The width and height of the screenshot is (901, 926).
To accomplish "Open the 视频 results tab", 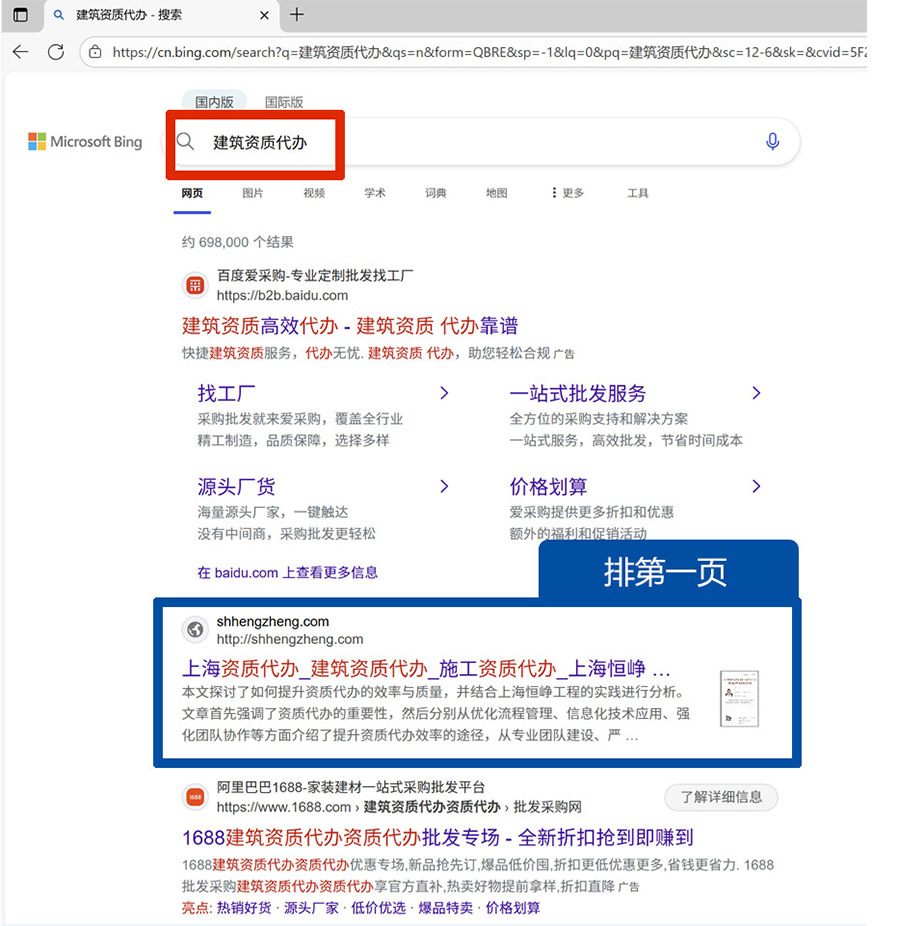I will pyautogui.click(x=314, y=193).
